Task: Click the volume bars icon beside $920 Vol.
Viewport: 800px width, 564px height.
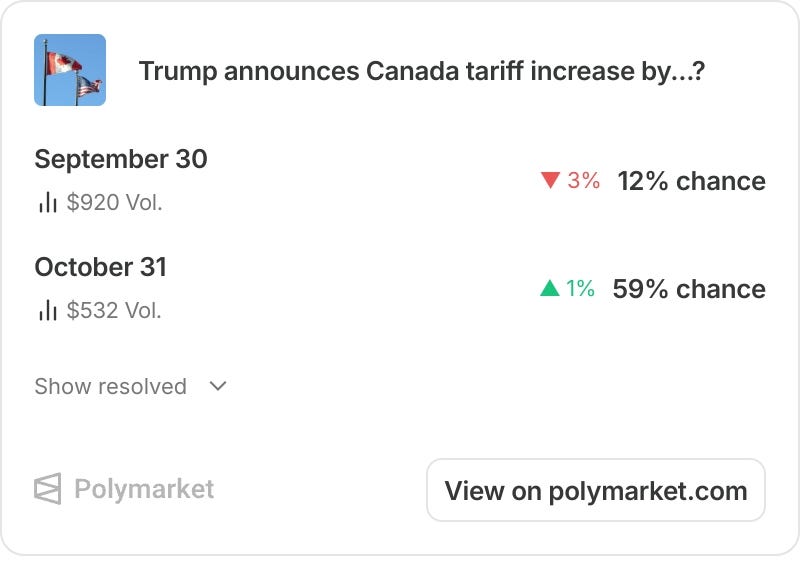Action: (x=47, y=202)
